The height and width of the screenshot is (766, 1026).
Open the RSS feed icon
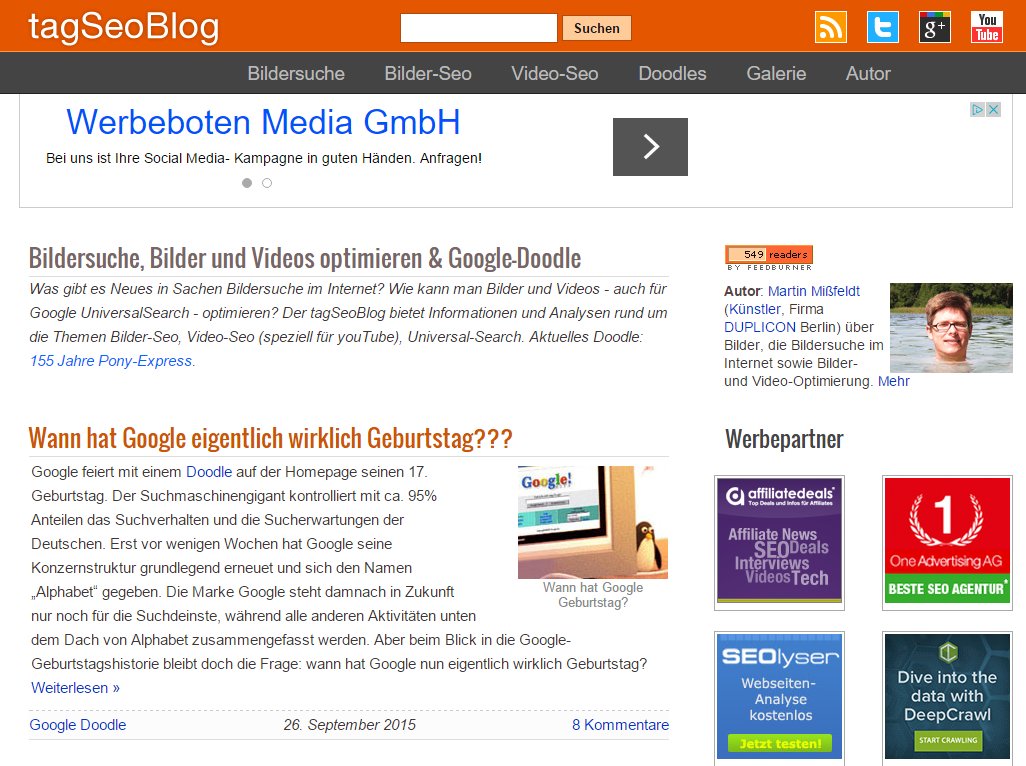830,27
